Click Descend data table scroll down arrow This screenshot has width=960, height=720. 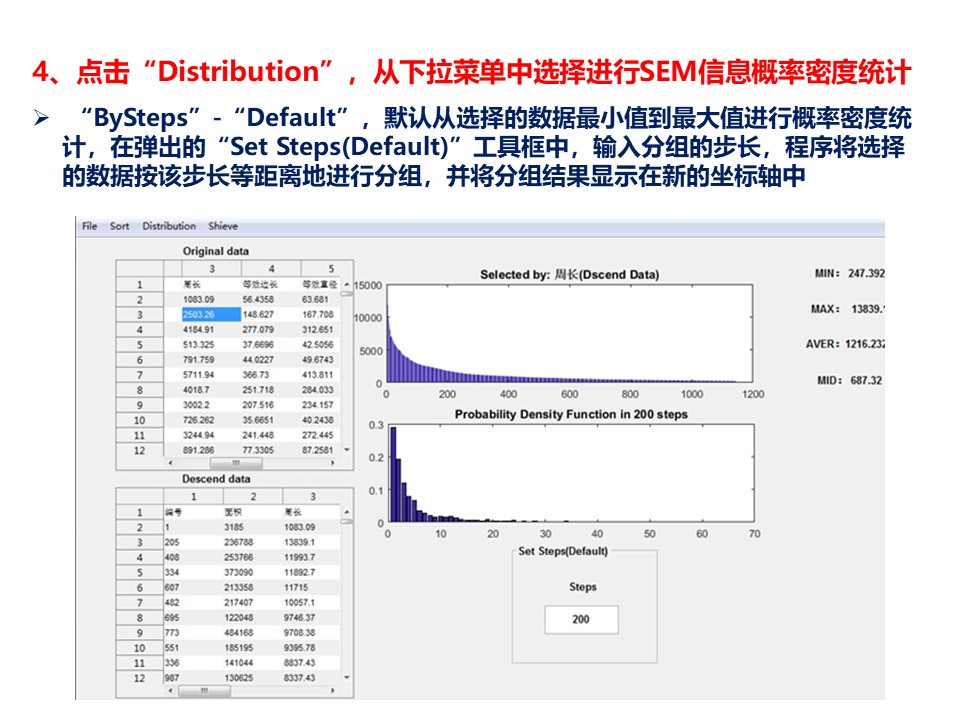pyautogui.click(x=347, y=678)
